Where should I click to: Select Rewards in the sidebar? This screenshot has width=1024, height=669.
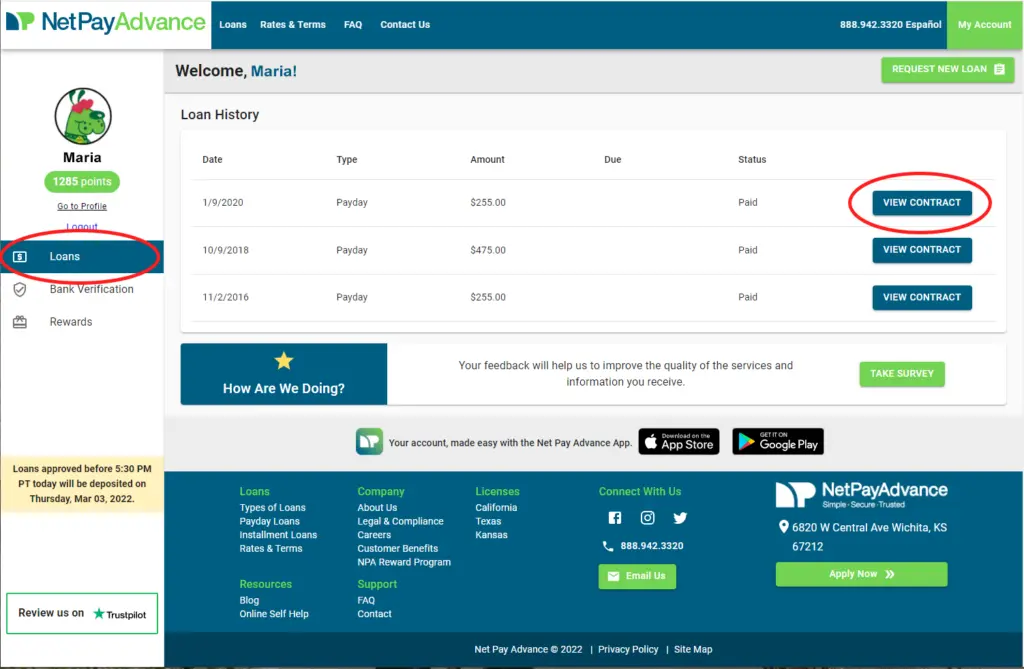82,322
